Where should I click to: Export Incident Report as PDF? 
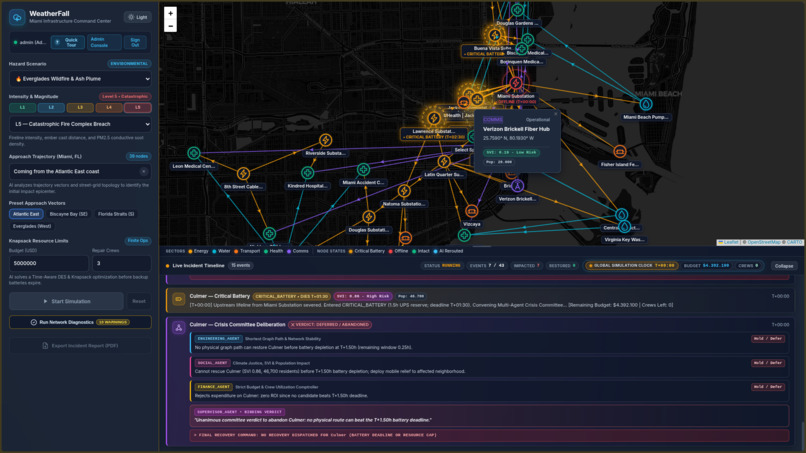pyautogui.click(x=80, y=346)
